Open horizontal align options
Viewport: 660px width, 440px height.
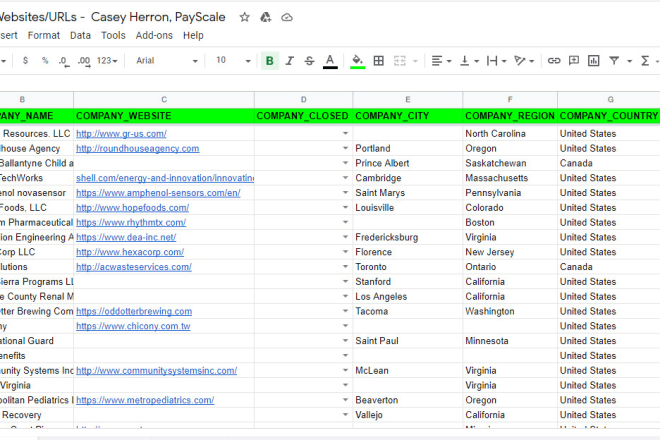441,61
